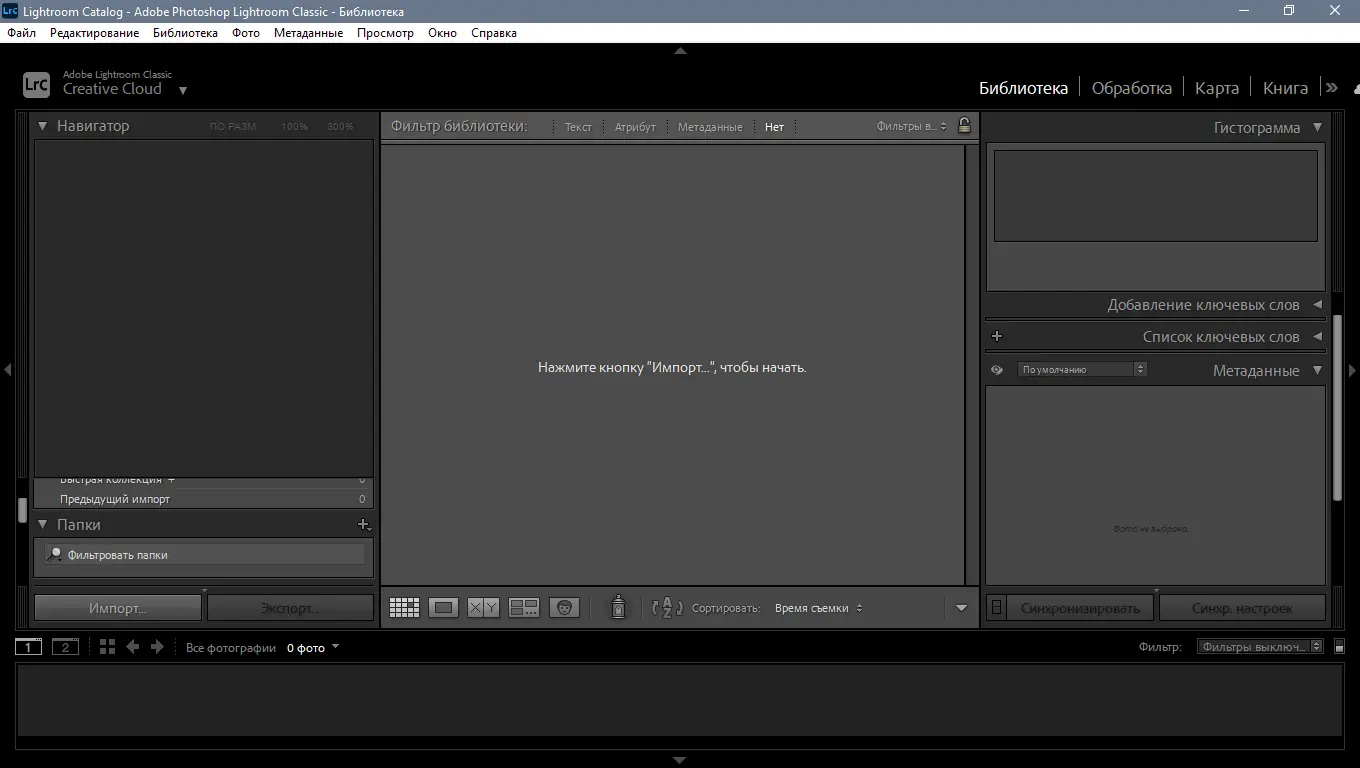Switch to the Книга module
The height and width of the screenshot is (768, 1360).
point(1285,88)
